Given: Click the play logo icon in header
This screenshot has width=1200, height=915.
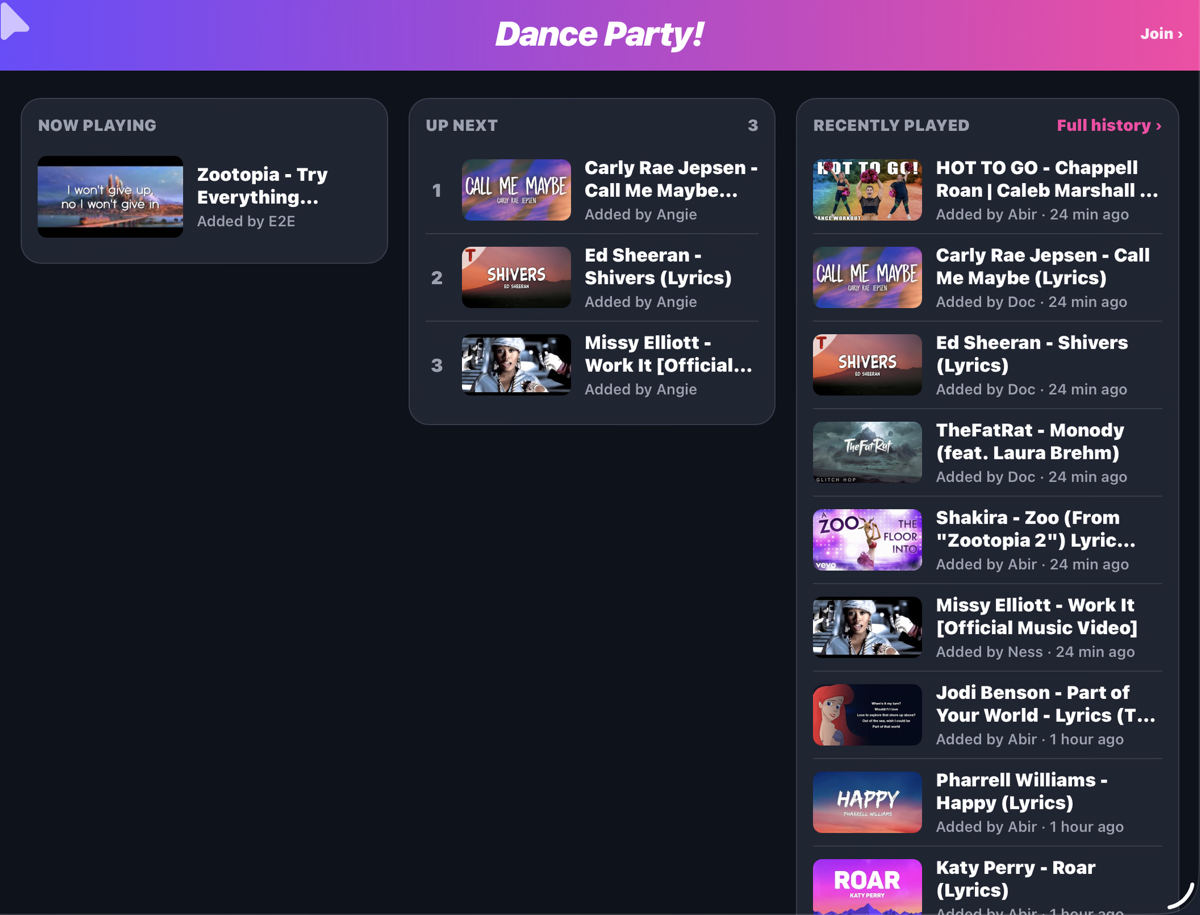Looking at the screenshot, I should pos(14,22).
